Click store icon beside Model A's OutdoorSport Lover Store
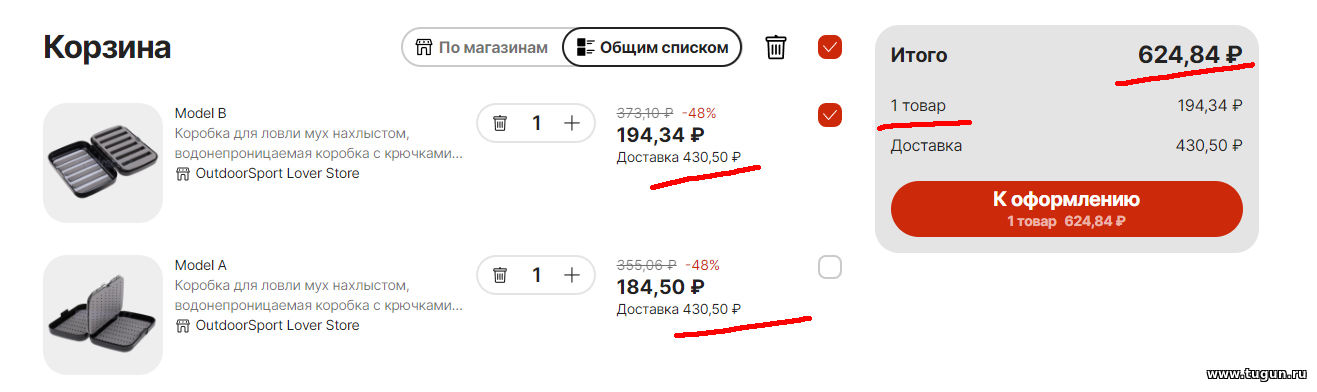This screenshot has height=392, width=1317. pos(183,326)
